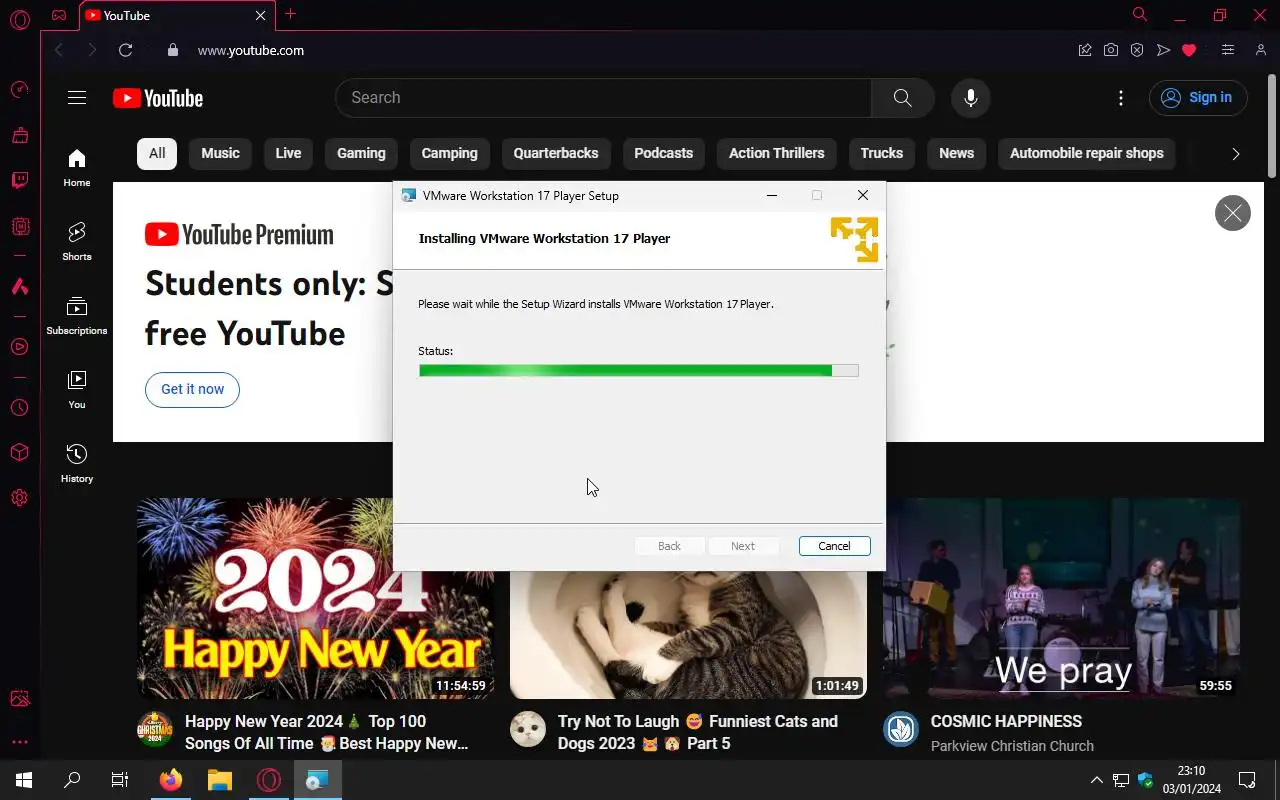1280x800 pixels.
Task: Open the Opera sidebar speed dial gauge
Action: pos(19,90)
